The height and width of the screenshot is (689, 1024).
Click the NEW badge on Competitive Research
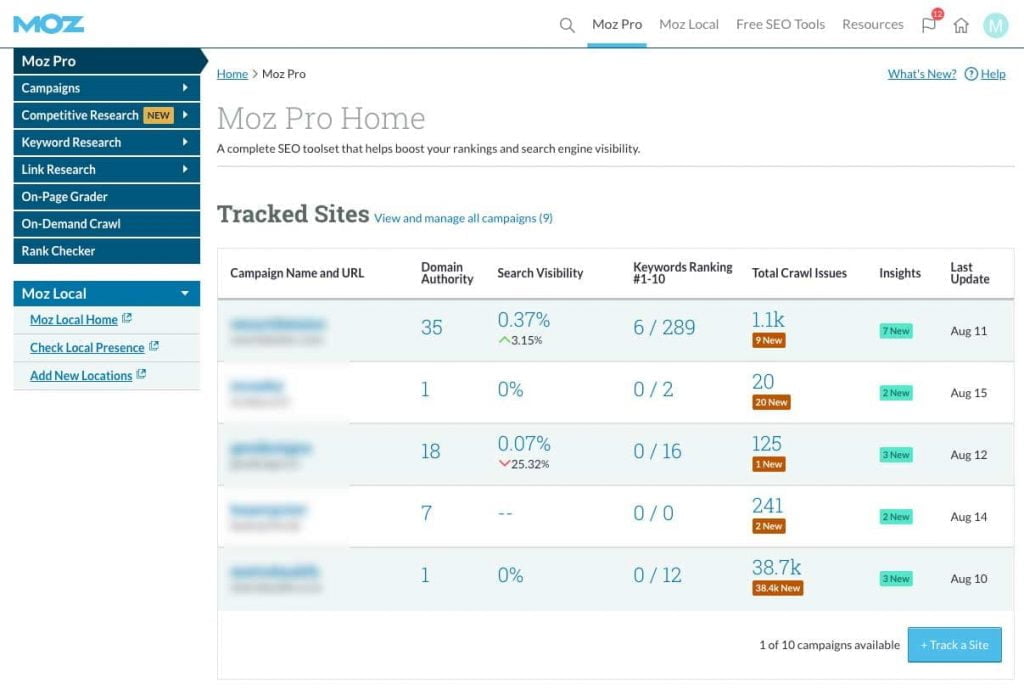point(158,115)
